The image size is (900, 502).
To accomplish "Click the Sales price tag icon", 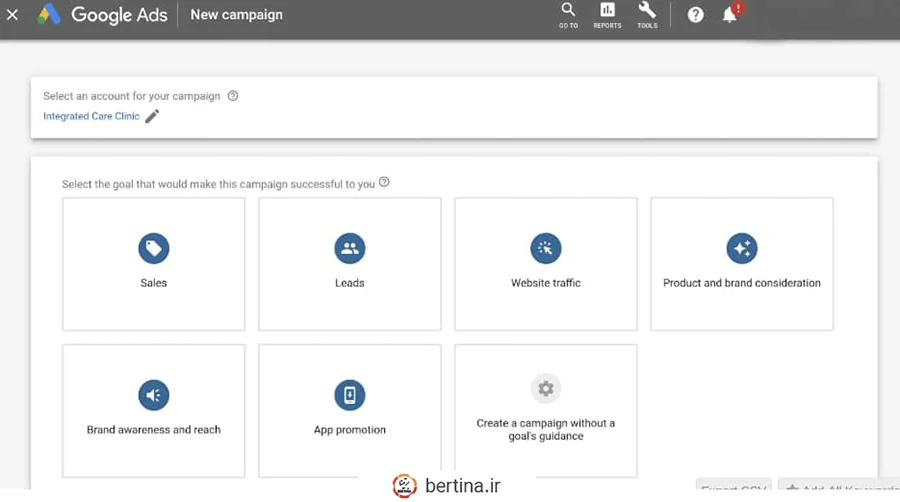I will pyautogui.click(x=153, y=248).
